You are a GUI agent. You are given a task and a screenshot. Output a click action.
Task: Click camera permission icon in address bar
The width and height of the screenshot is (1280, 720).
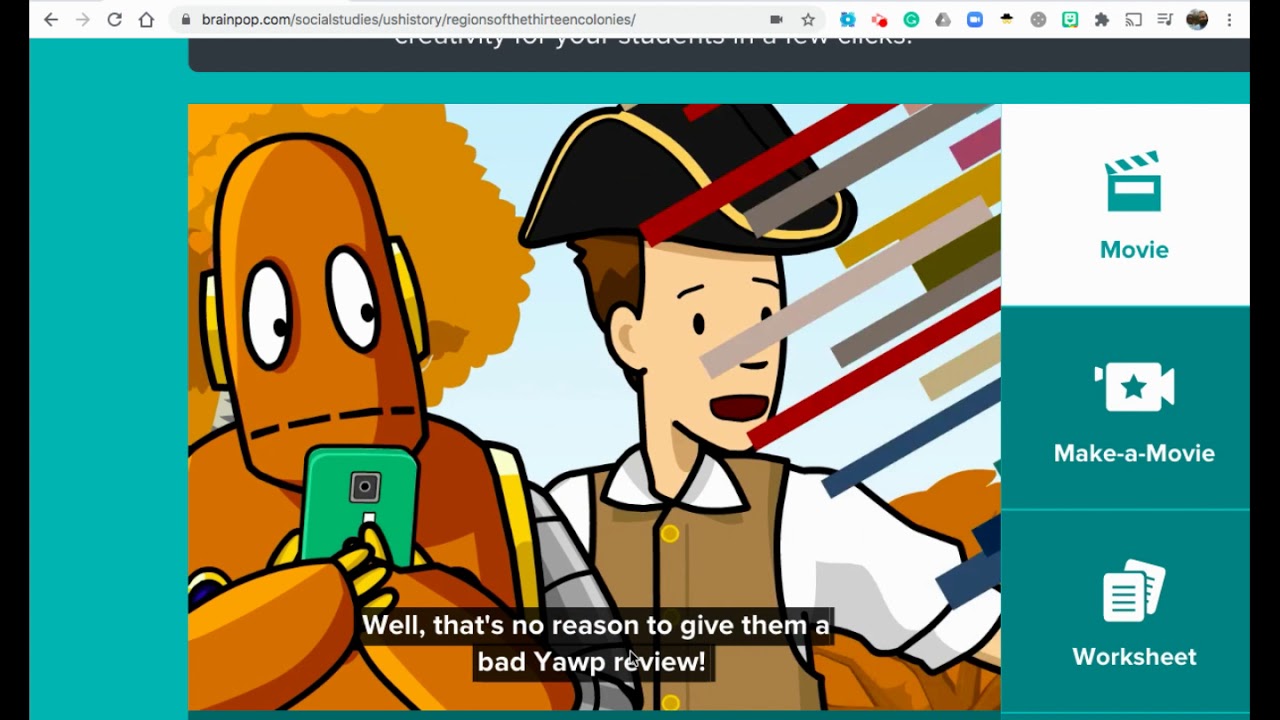[776, 19]
